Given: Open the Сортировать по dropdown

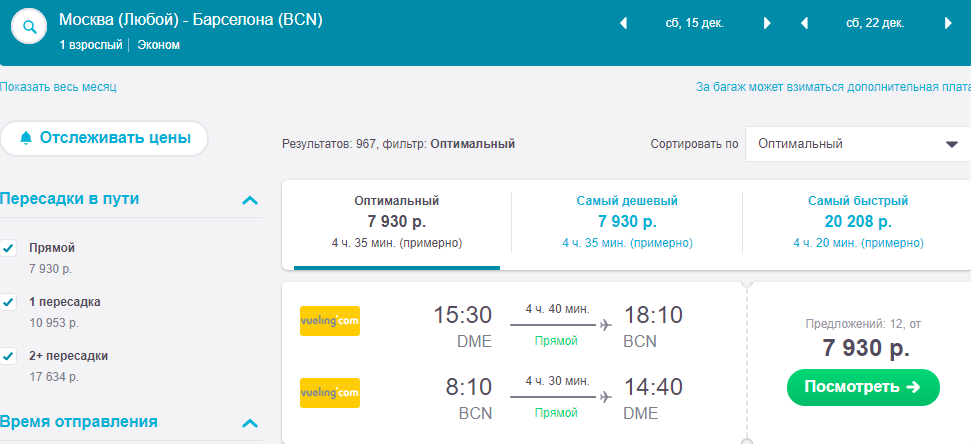Looking at the screenshot, I should coord(858,144).
